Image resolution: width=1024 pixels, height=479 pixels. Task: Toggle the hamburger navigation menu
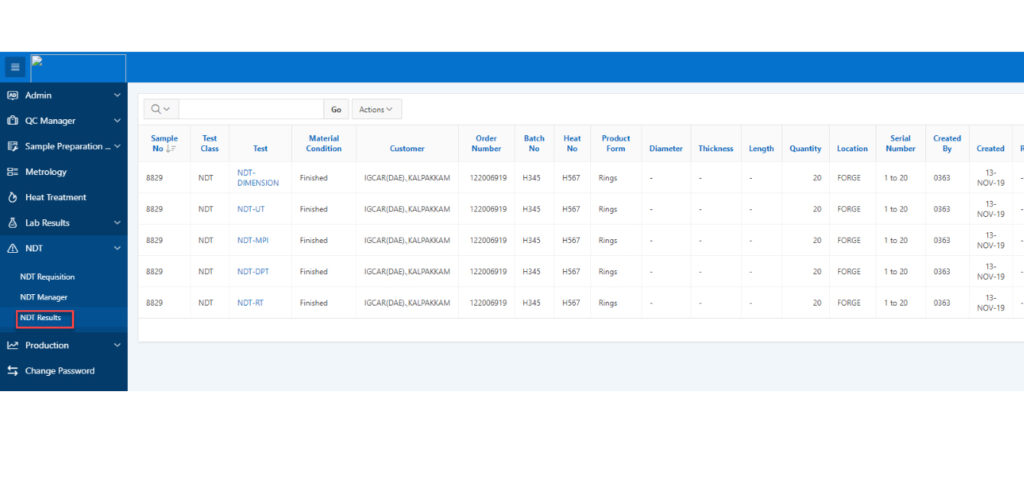[15, 67]
